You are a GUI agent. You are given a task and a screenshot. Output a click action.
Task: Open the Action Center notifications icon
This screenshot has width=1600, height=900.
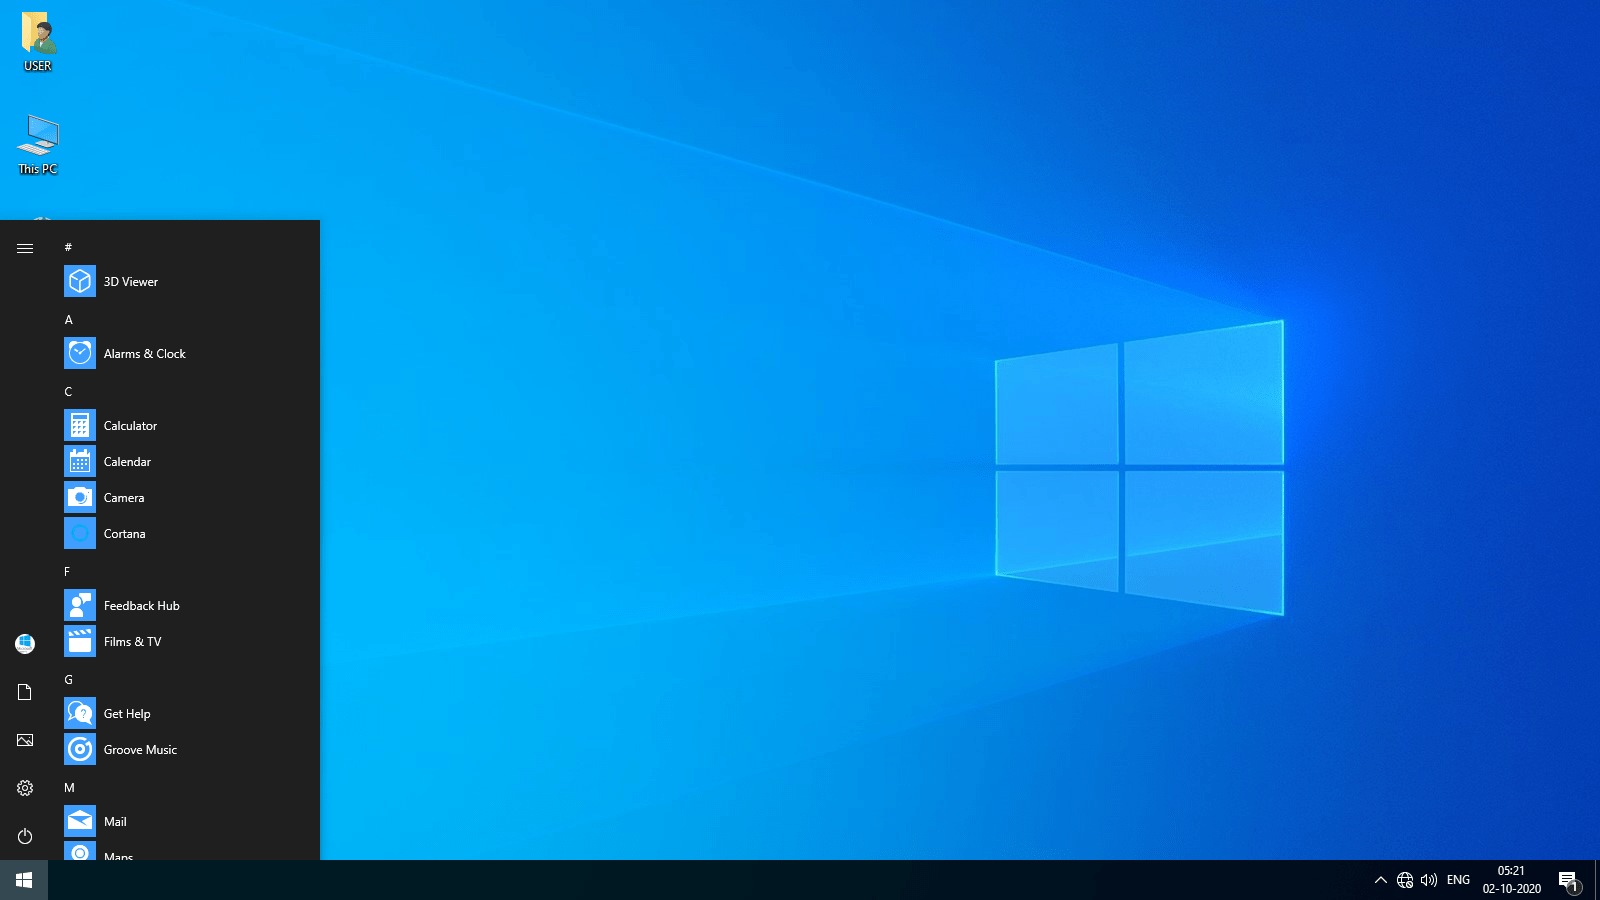point(1569,880)
